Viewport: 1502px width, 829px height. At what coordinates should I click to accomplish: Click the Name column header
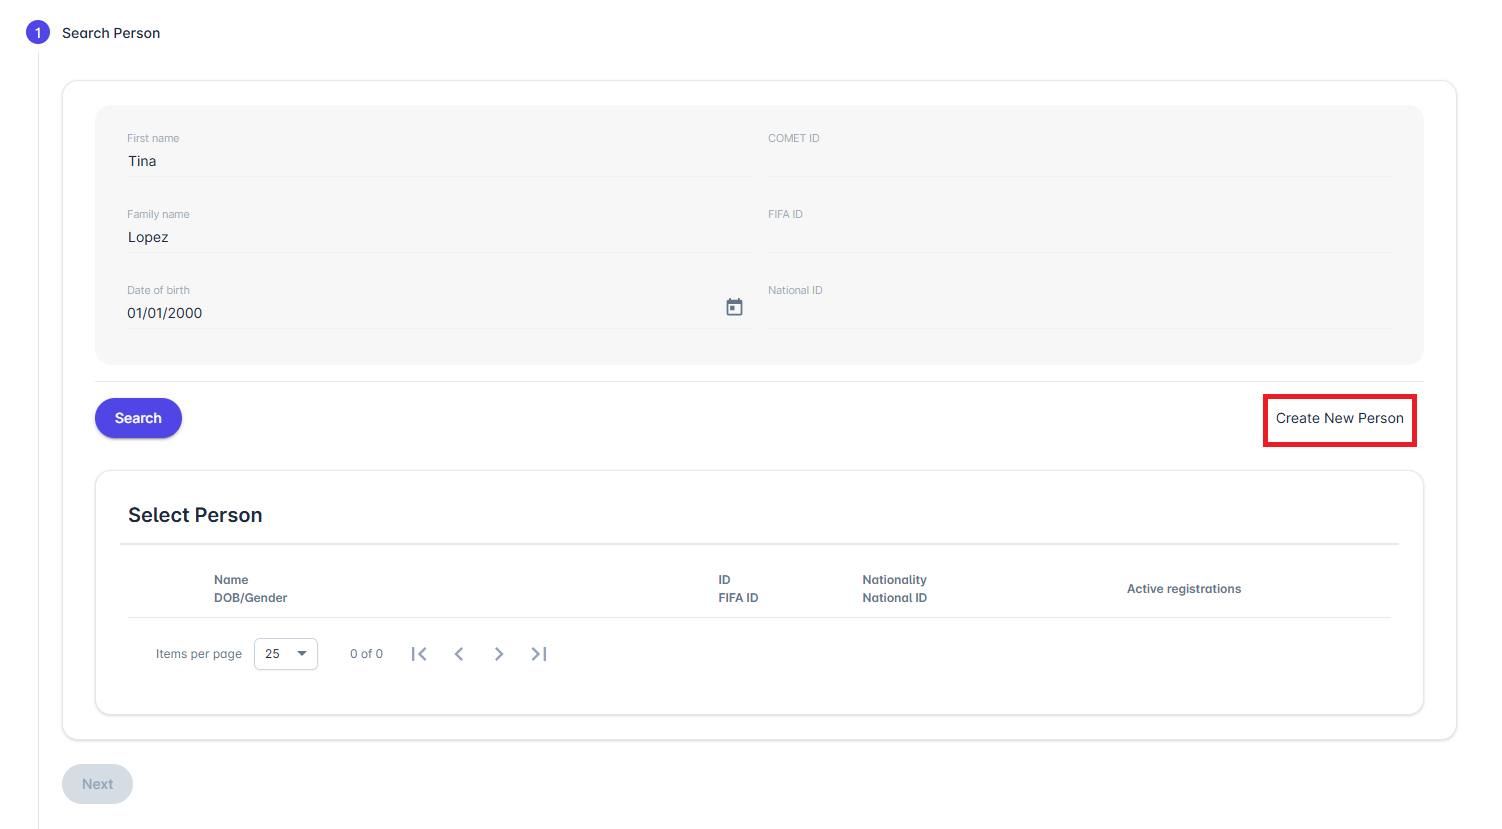pos(231,580)
